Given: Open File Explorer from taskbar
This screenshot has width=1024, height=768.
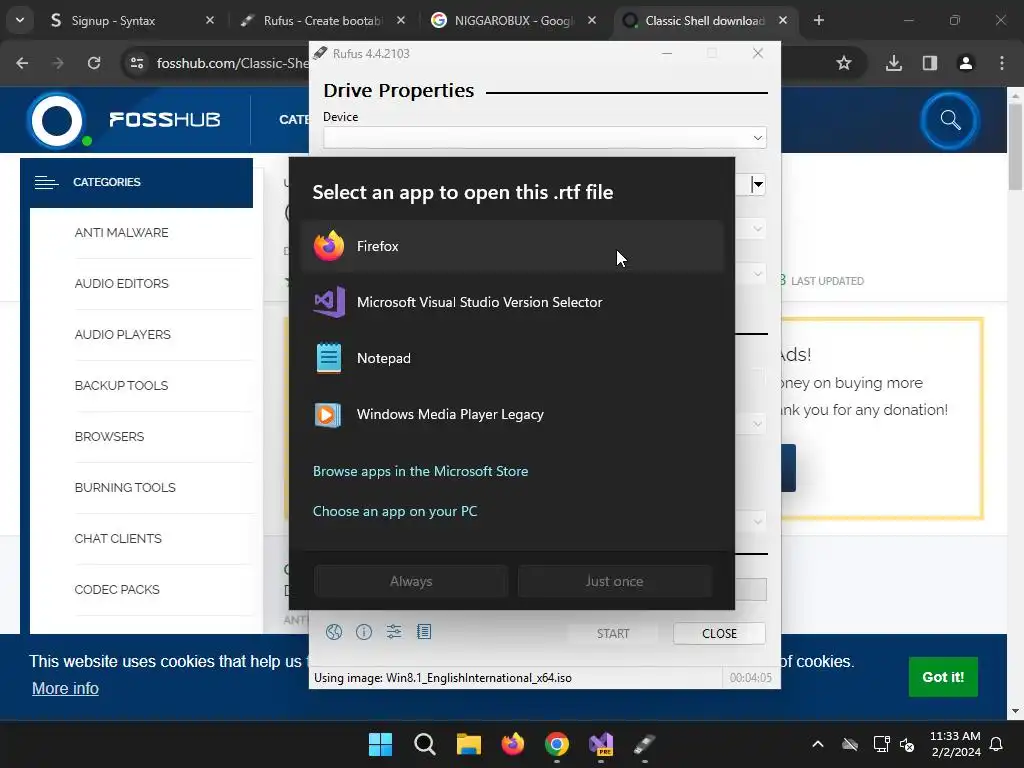Looking at the screenshot, I should [469, 744].
